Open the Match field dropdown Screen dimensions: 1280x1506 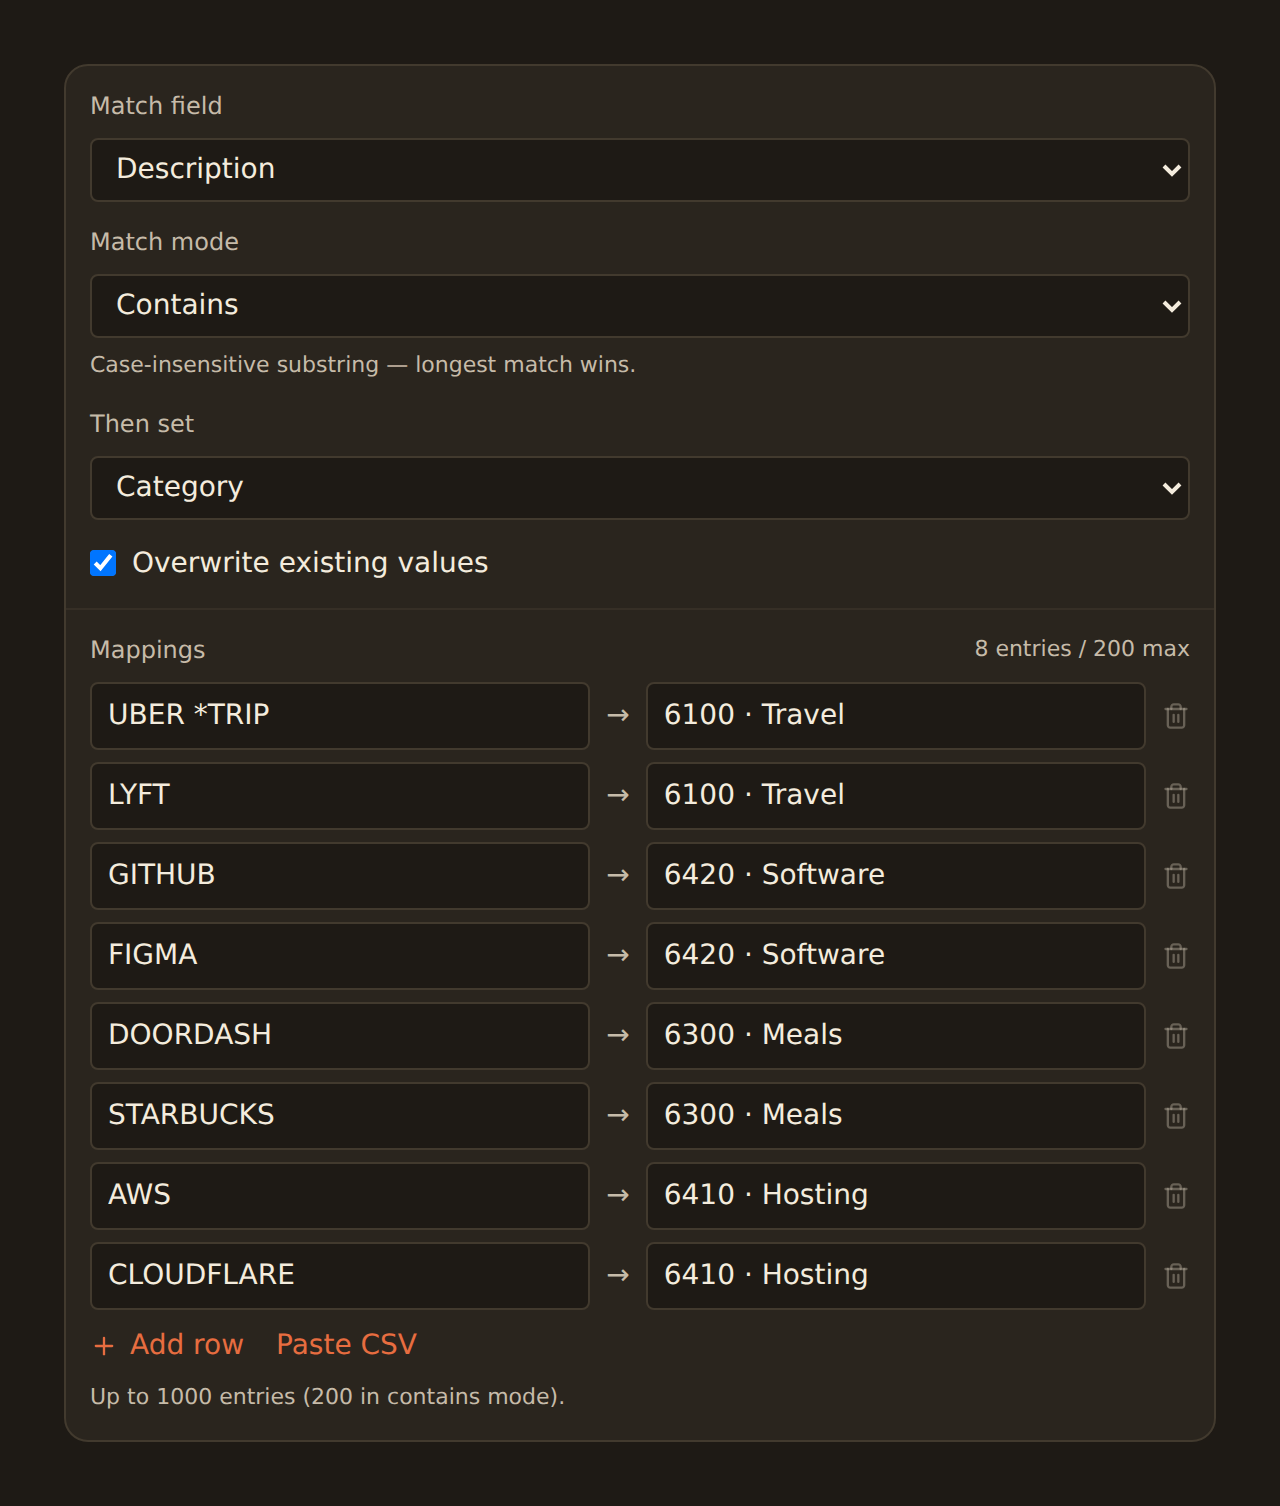(x=640, y=170)
